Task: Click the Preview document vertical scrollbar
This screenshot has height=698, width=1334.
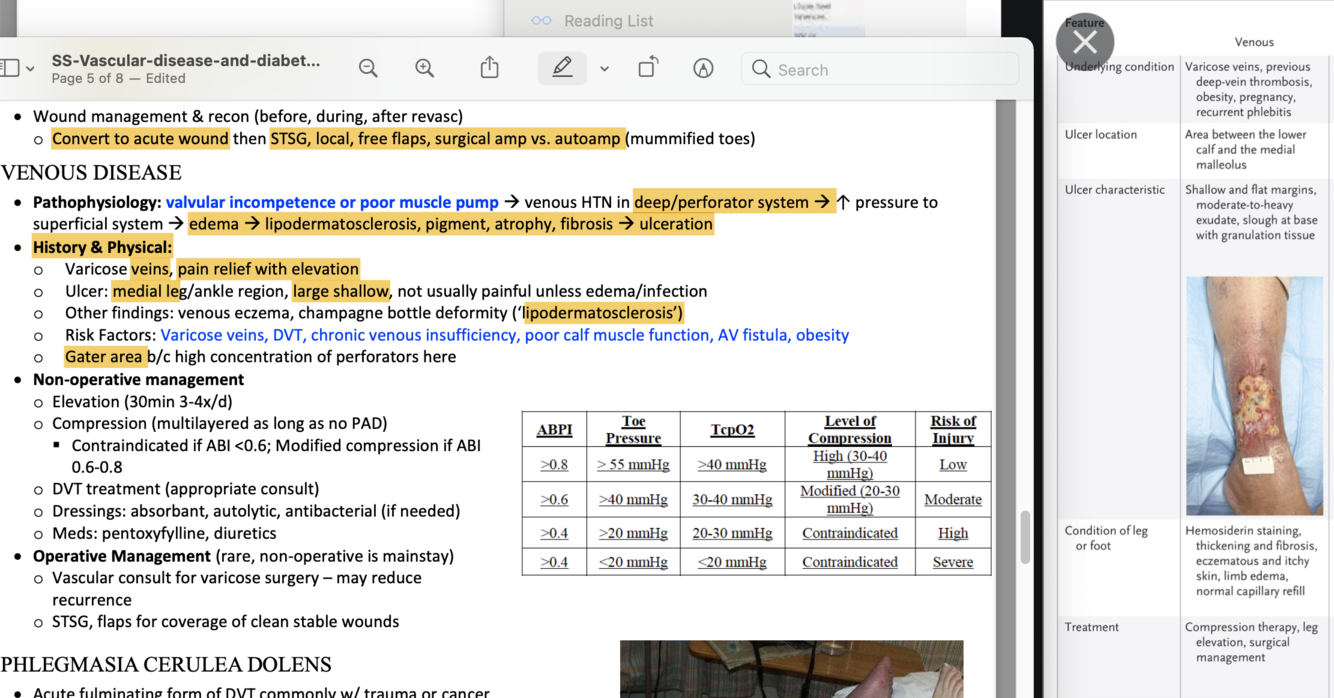Action: pos(1024,535)
